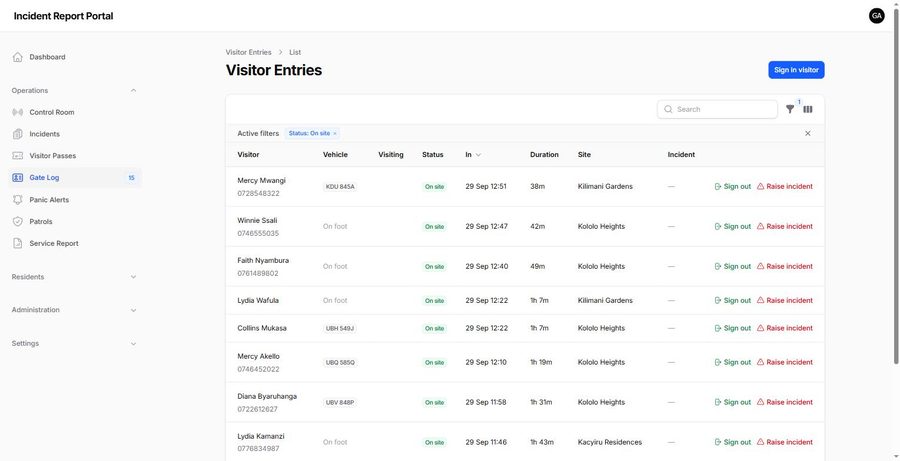900x461 pixels.
Task: Click vehicle plate UBV 848P
Action: (340, 402)
